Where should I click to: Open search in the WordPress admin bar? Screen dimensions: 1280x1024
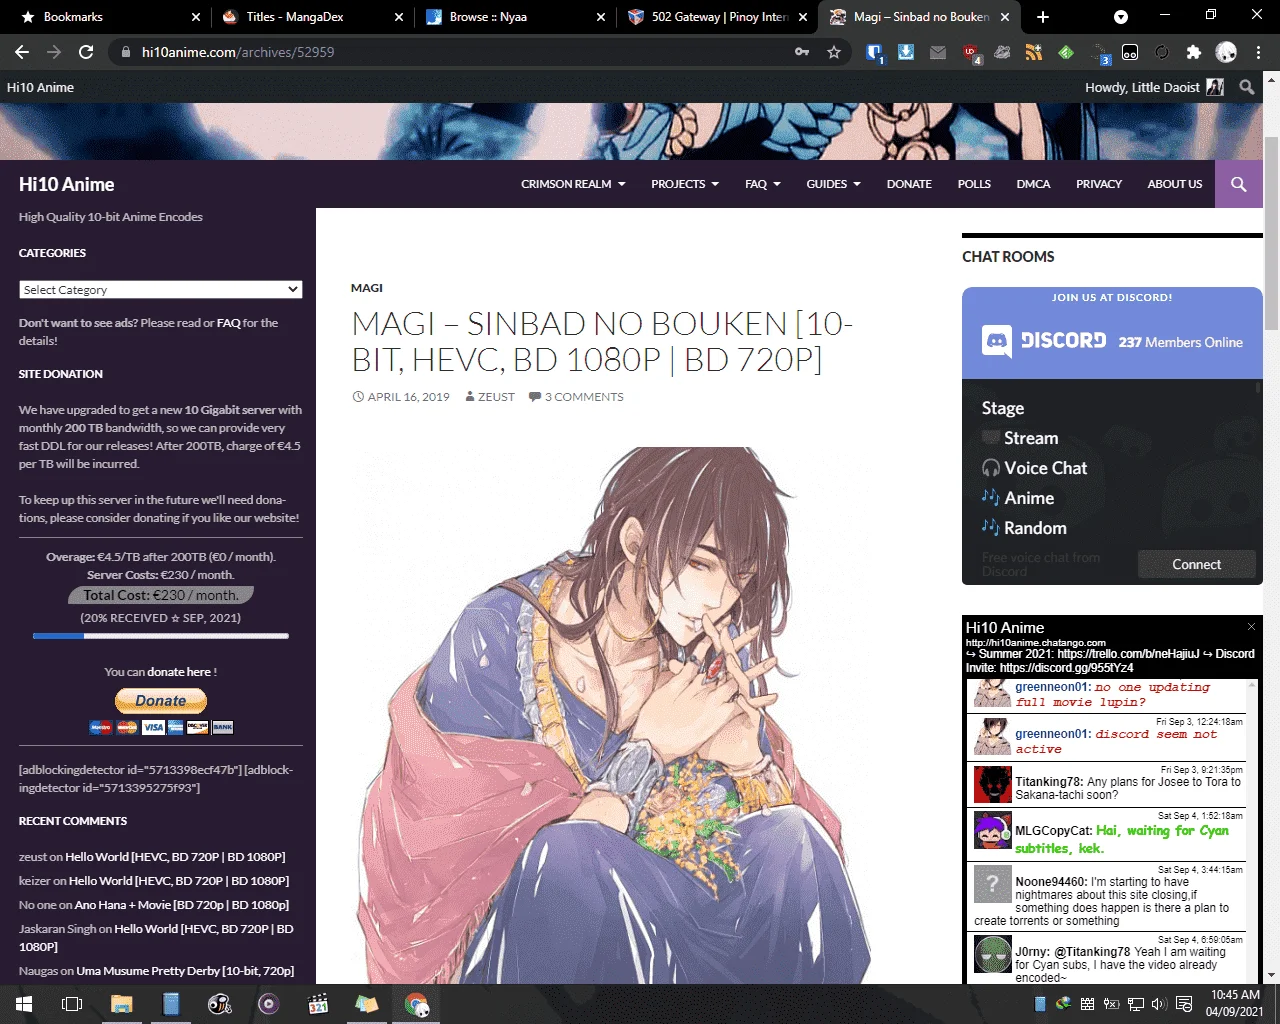1247,87
